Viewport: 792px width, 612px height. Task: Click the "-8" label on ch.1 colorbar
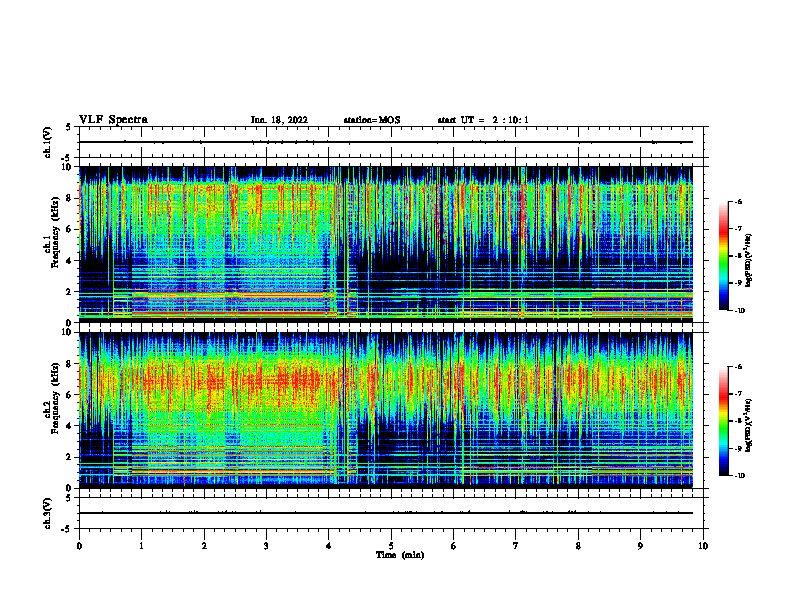[x=739, y=256]
